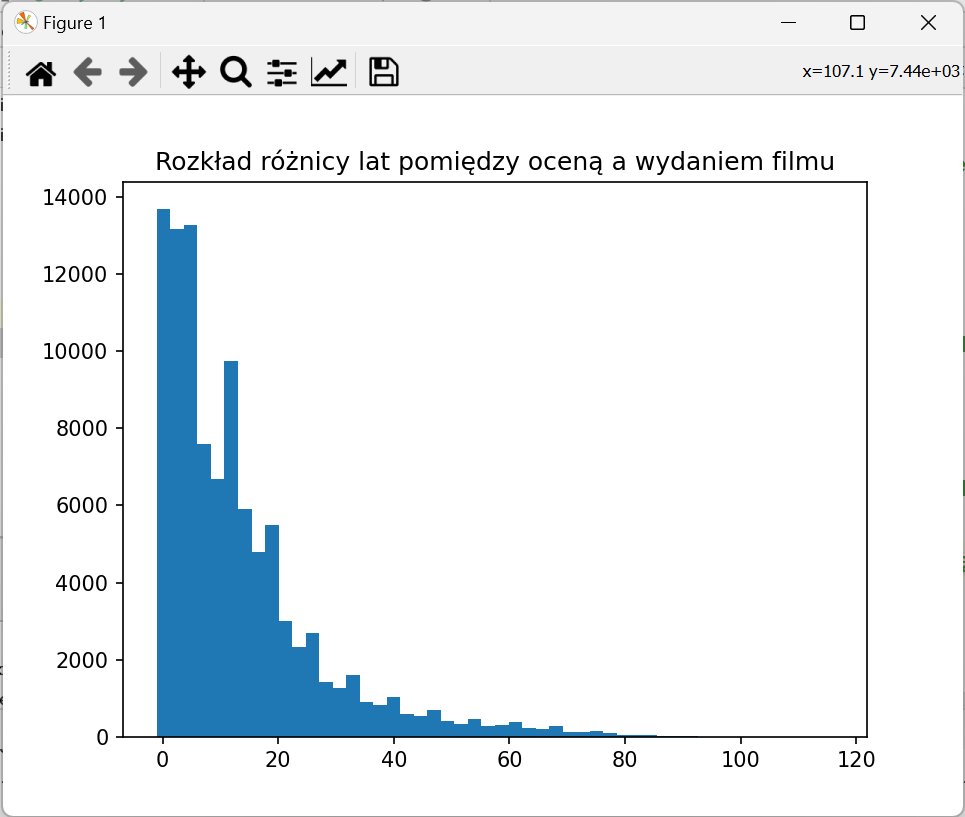Click the matplotlib icon in the title bar
The height and width of the screenshot is (817, 965).
coord(25,22)
